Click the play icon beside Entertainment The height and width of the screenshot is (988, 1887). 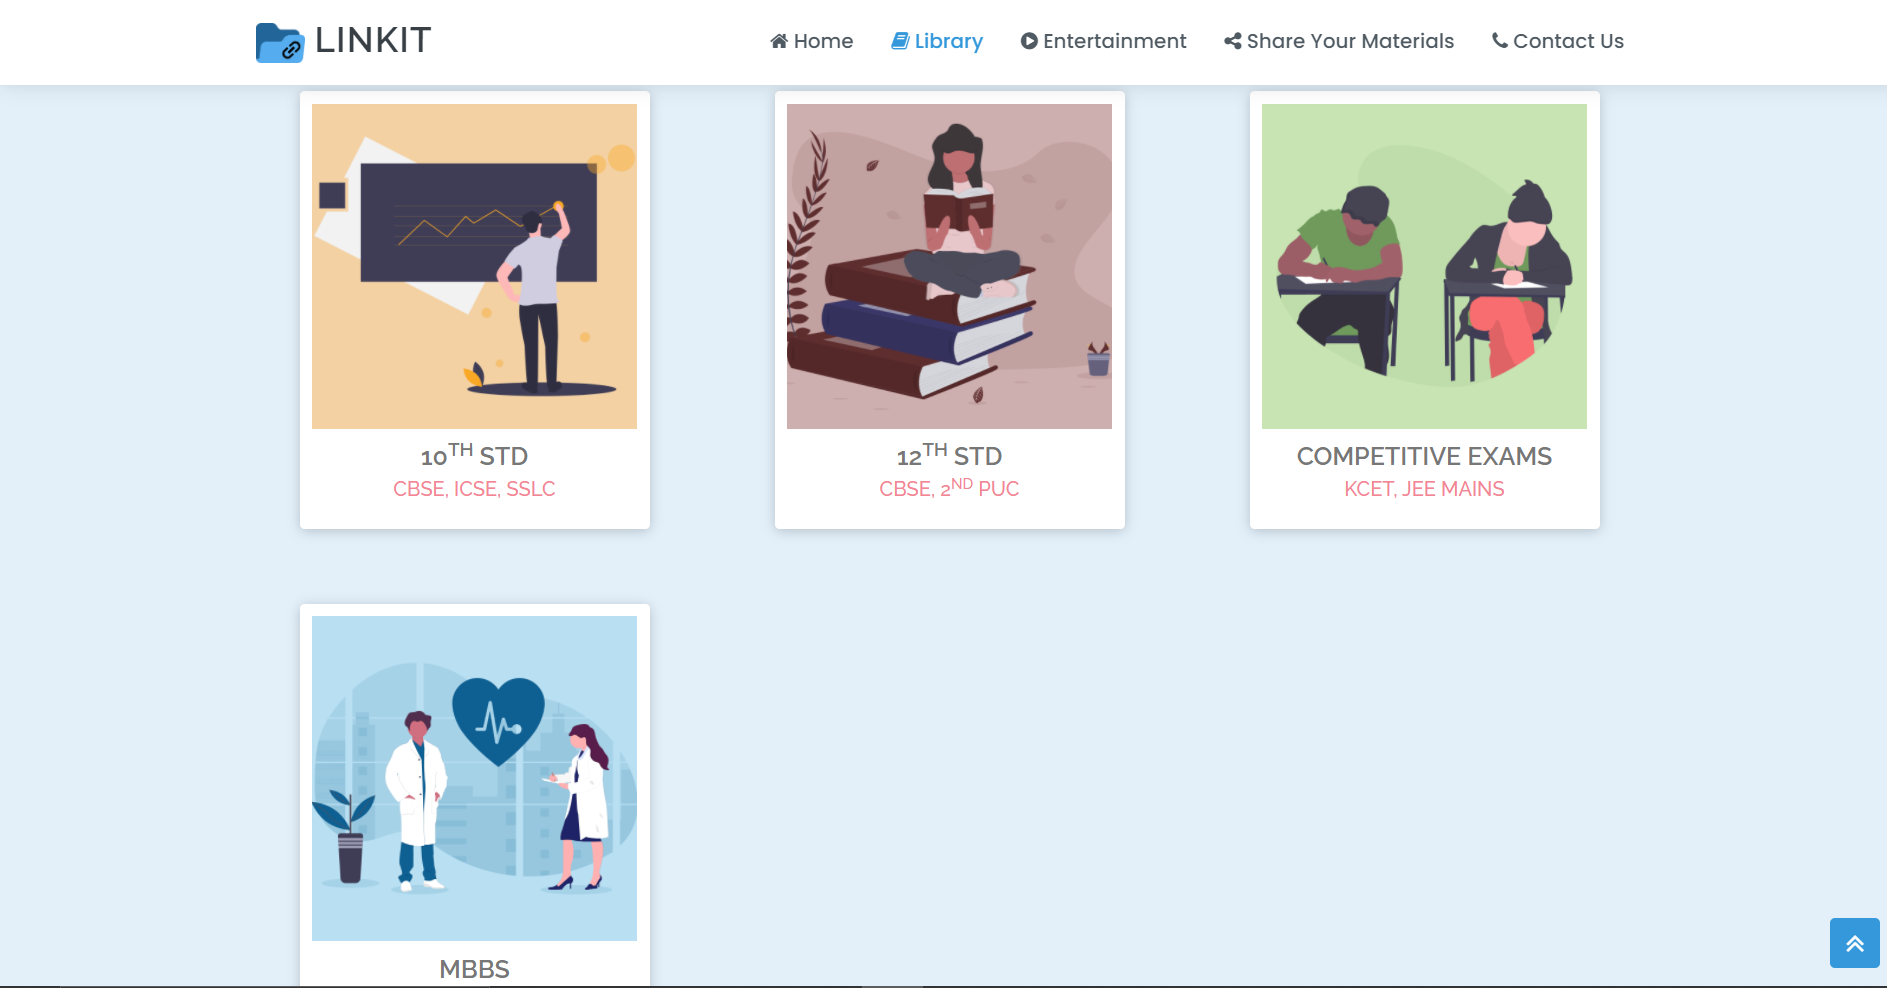[1029, 41]
